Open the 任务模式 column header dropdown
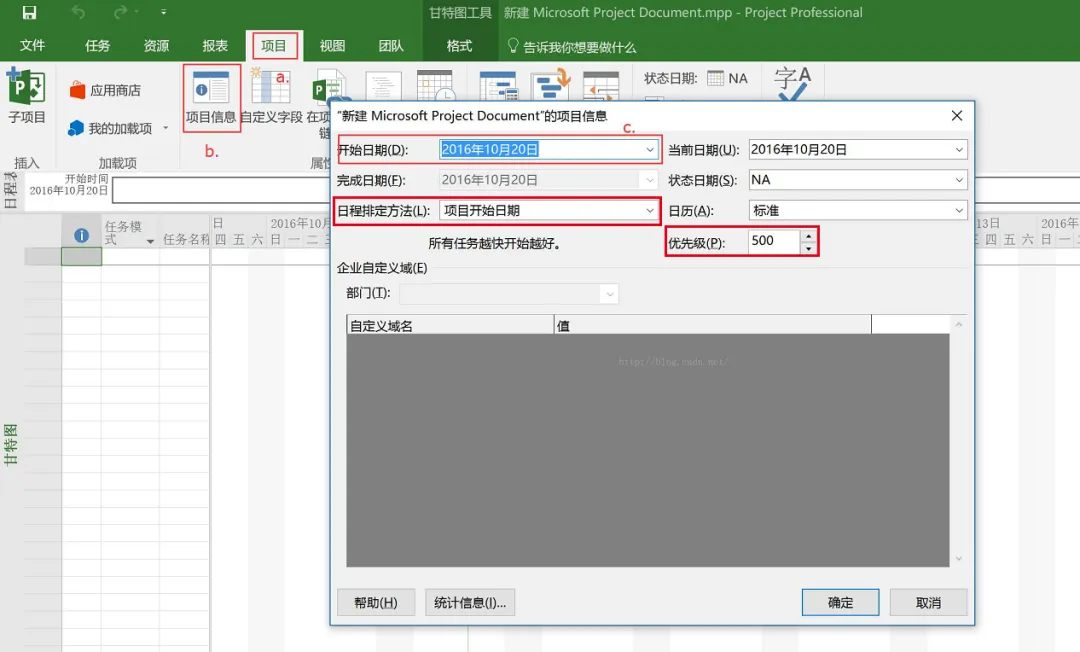The image size is (1080, 652). (149, 241)
